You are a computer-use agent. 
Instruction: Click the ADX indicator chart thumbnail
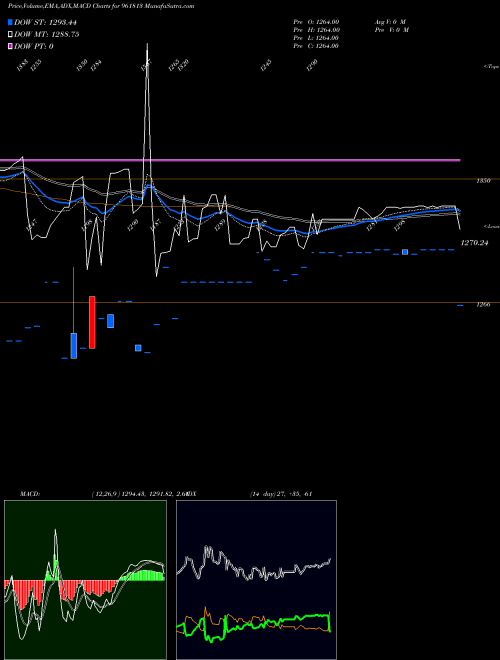tap(256, 580)
